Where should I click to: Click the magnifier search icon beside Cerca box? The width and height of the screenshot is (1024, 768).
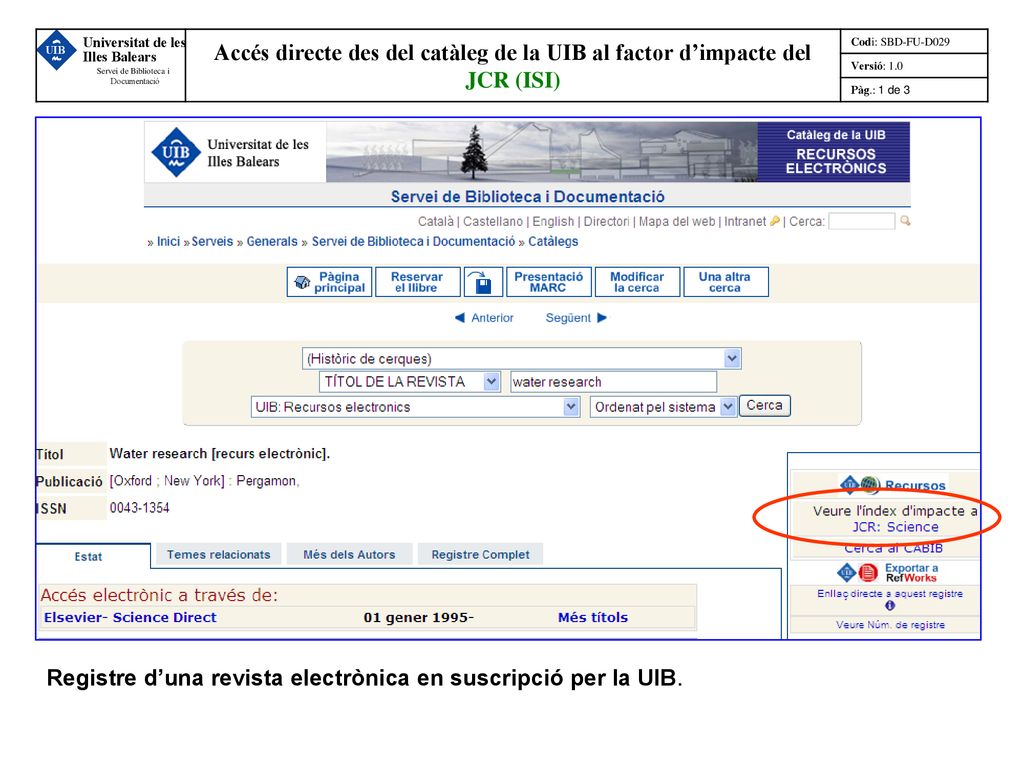click(905, 221)
